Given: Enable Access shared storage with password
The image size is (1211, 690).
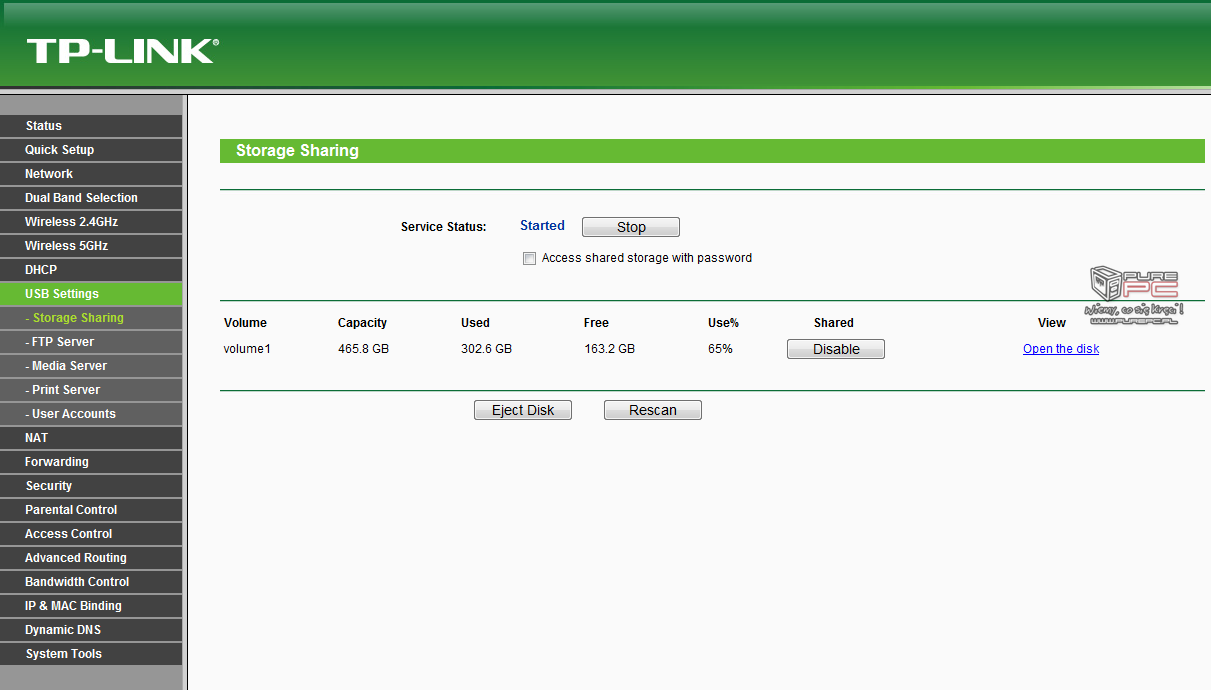Looking at the screenshot, I should tap(529, 259).
